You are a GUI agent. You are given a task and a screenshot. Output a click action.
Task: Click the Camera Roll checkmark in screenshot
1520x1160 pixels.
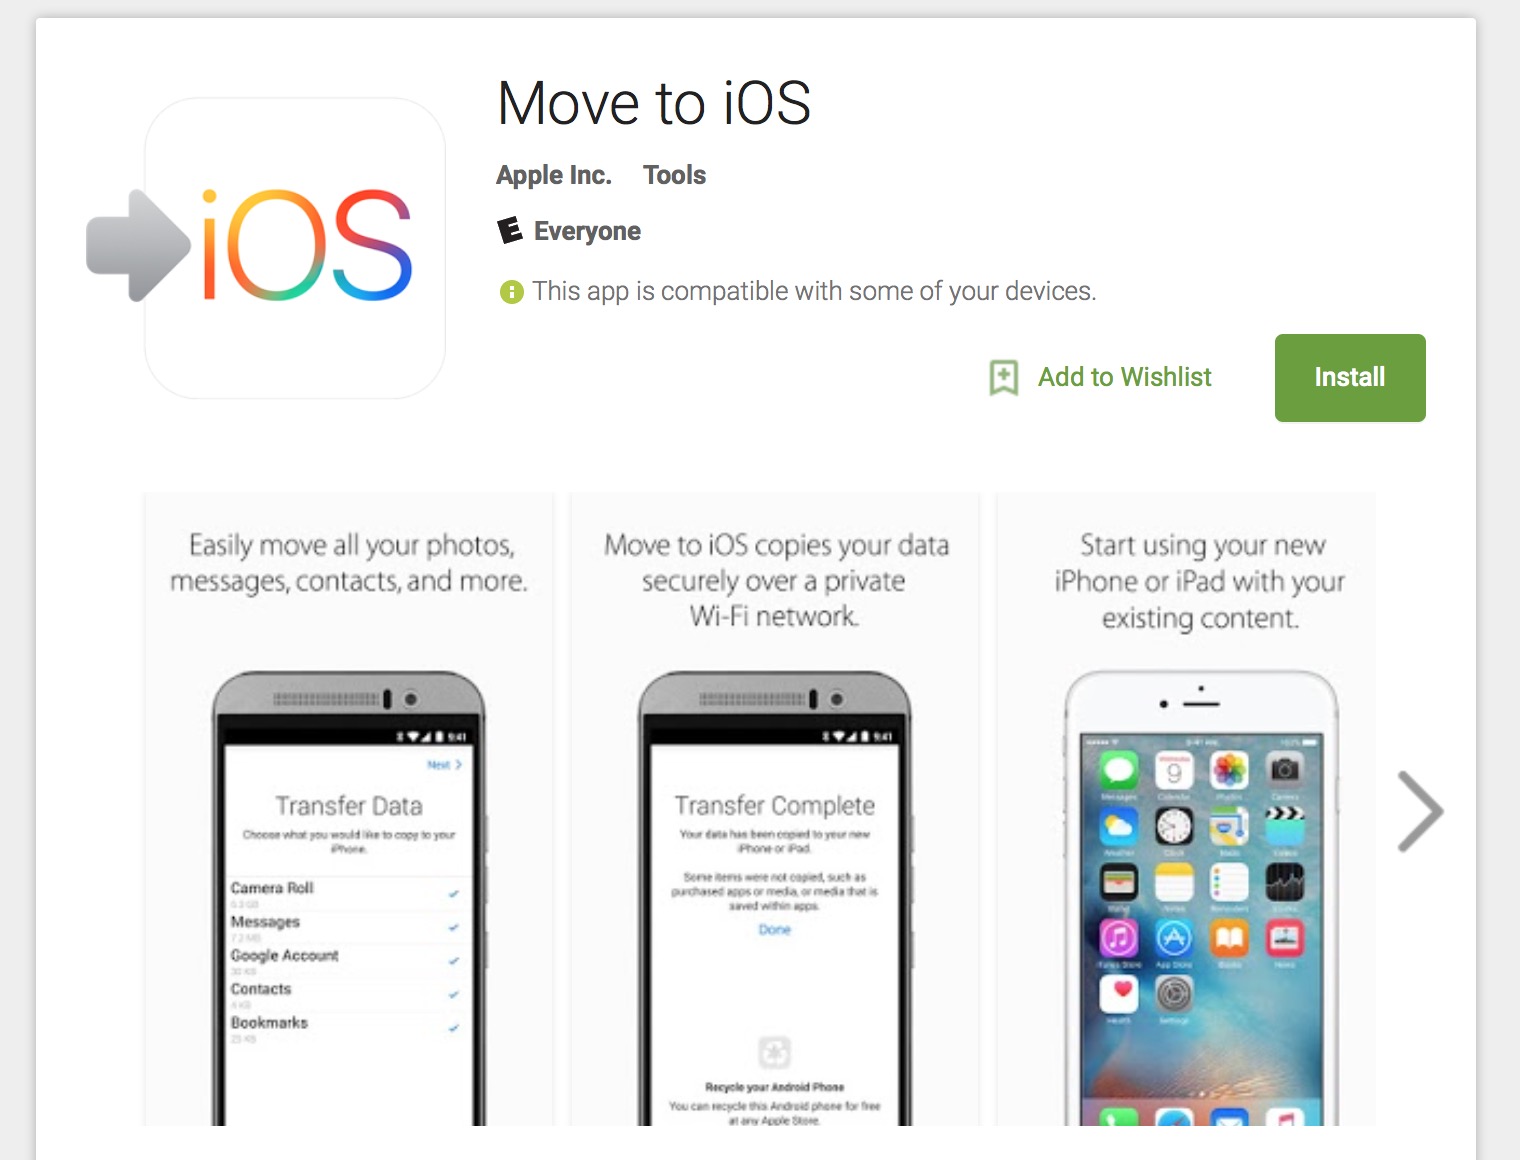click(x=454, y=894)
